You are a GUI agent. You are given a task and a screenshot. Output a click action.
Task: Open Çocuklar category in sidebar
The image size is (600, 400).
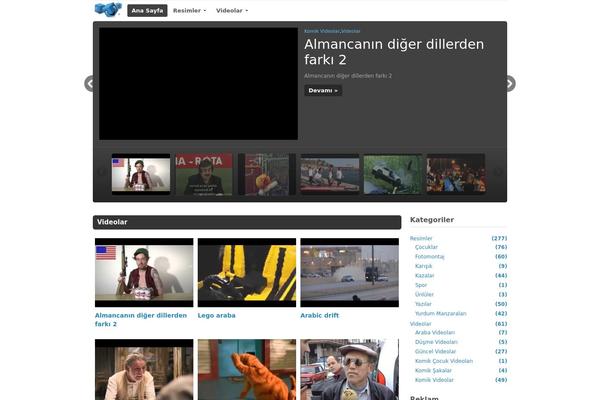pyautogui.click(x=426, y=247)
